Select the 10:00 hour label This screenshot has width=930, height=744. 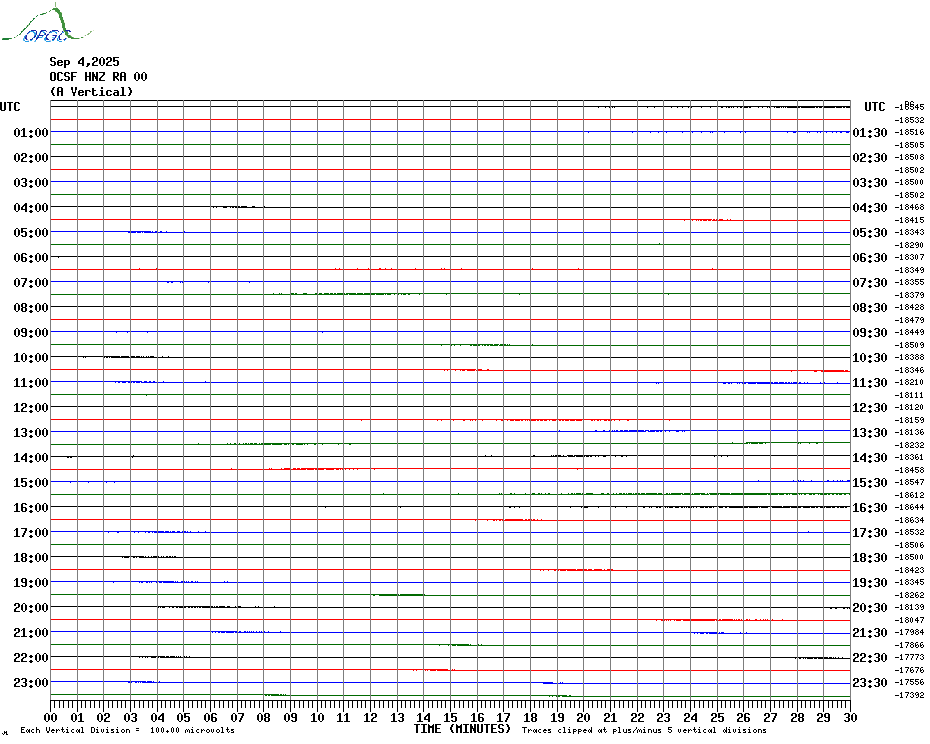click(x=31, y=358)
